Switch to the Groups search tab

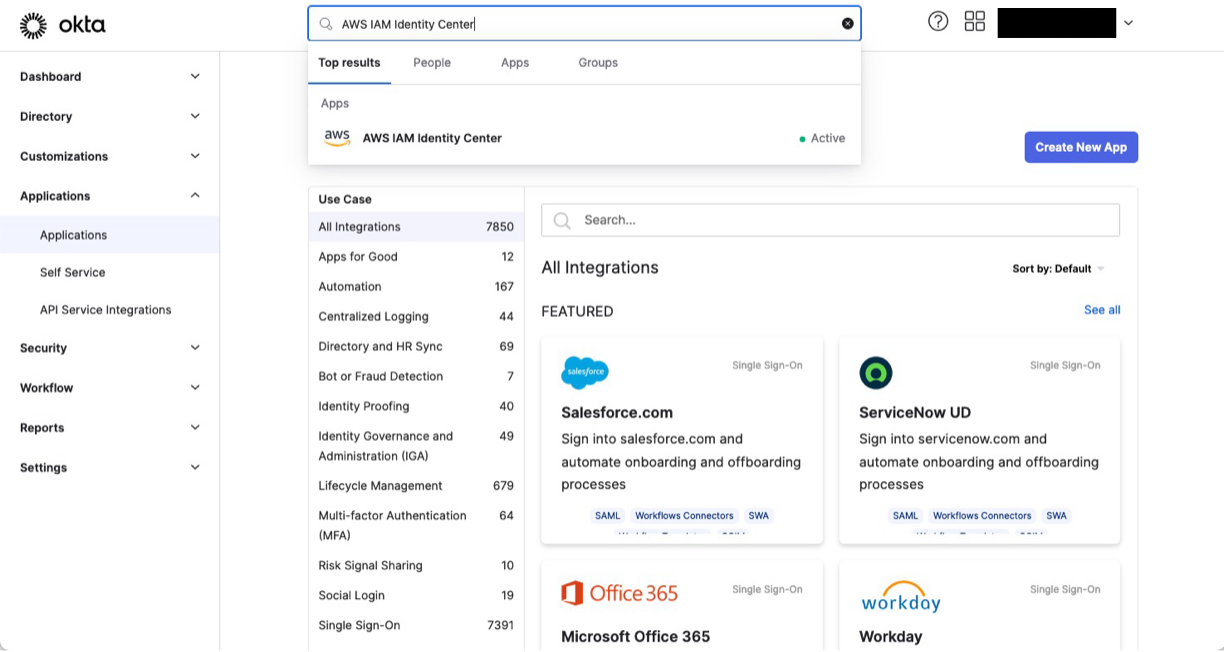pyautogui.click(x=597, y=62)
